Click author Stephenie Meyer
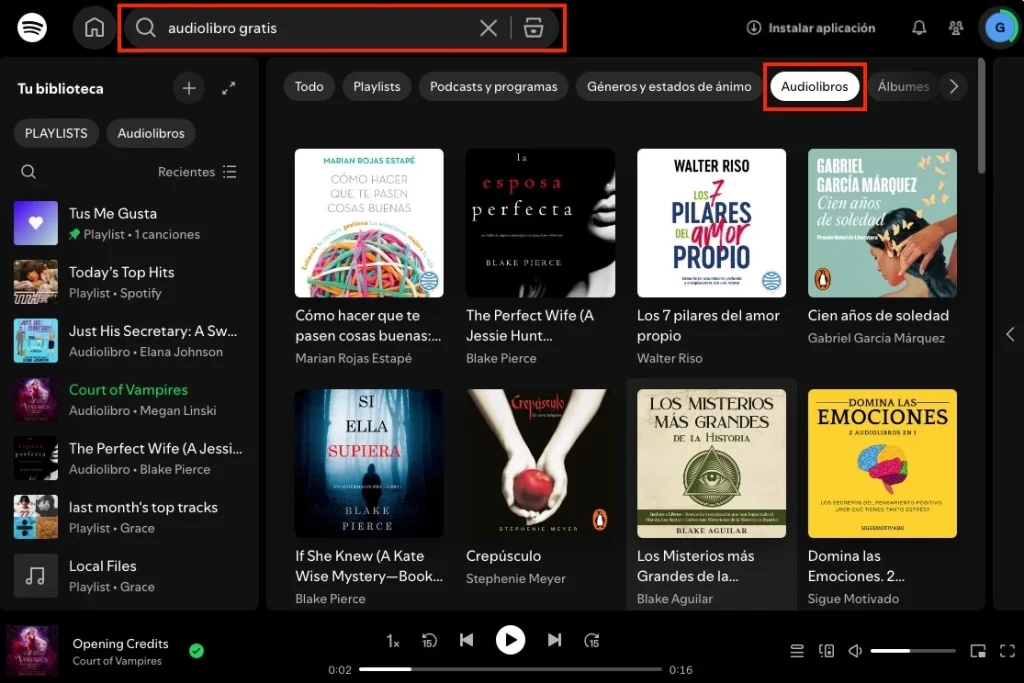Viewport: 1024px width, 683px height. tap(515, 579)
